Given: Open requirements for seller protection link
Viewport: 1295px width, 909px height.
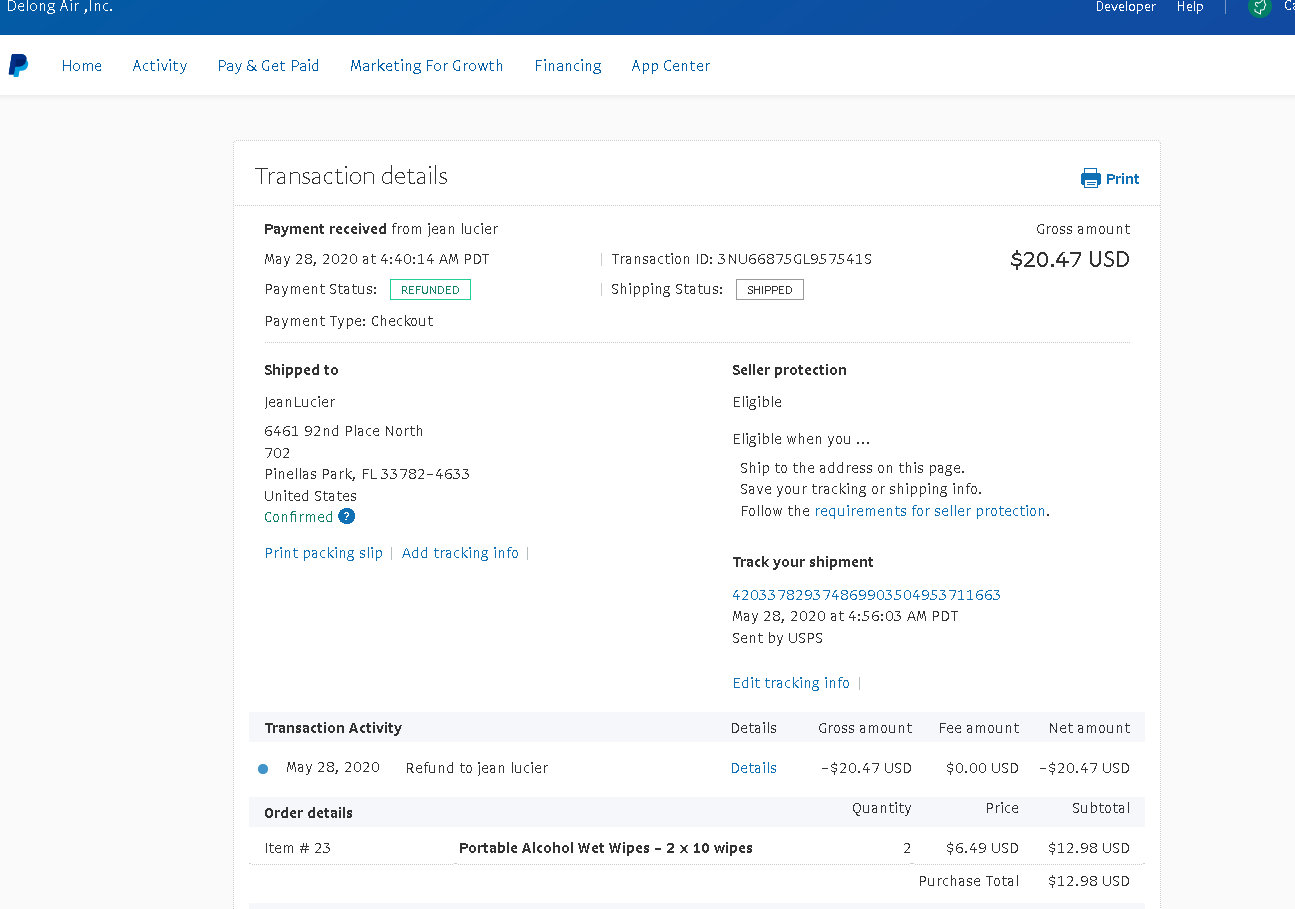Looking at the screenshot, I should (930, 511).
